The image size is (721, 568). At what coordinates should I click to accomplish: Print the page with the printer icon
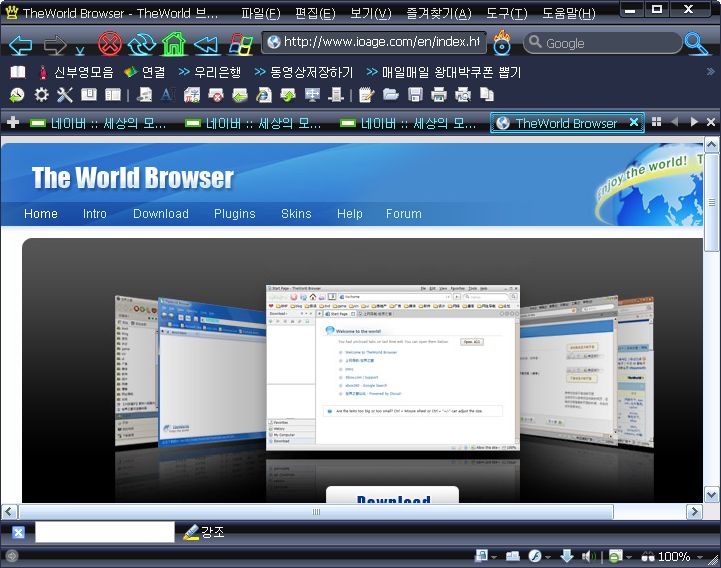click(x=439, y=95)
